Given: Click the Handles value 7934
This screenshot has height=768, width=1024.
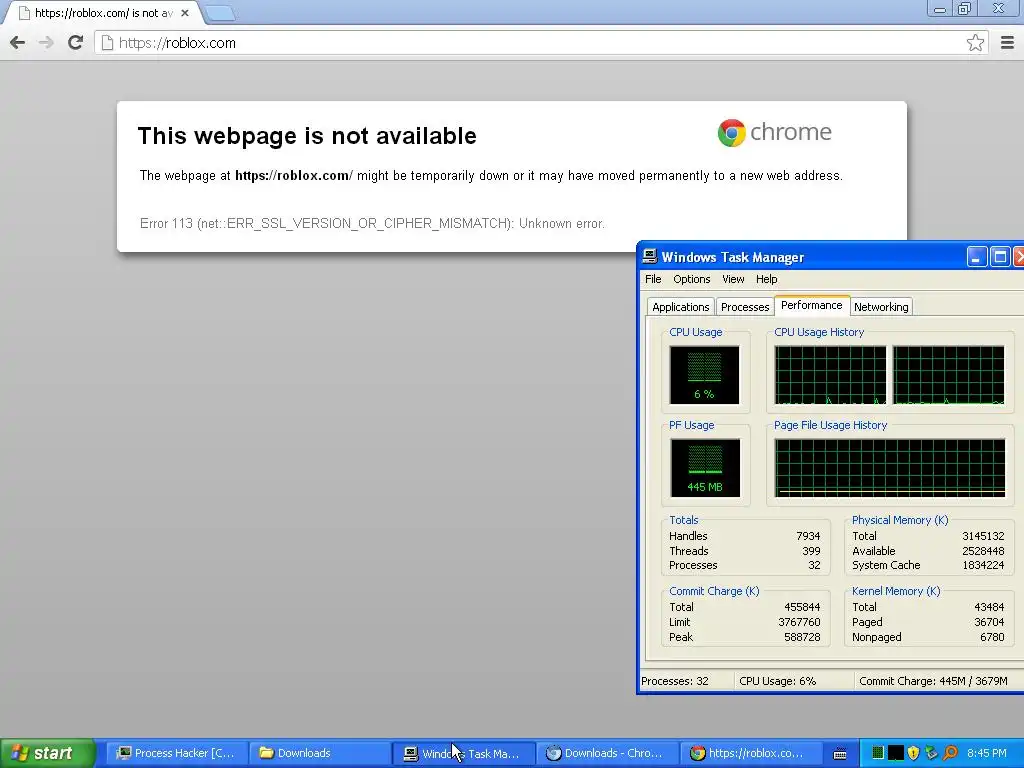Looking at the screenshot, I should (x=808, y=536).
